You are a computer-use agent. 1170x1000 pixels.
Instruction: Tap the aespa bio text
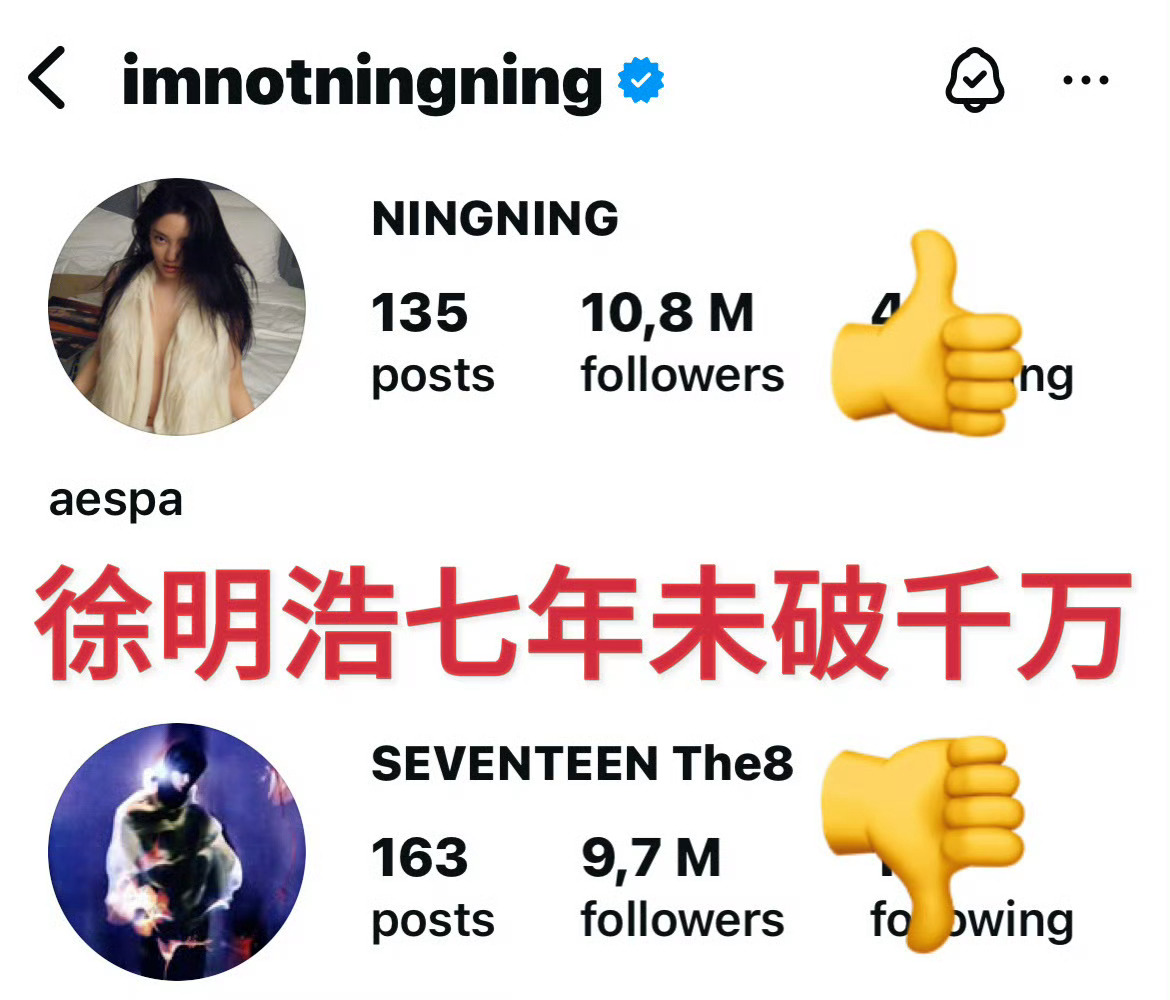(x=116, y=501)
